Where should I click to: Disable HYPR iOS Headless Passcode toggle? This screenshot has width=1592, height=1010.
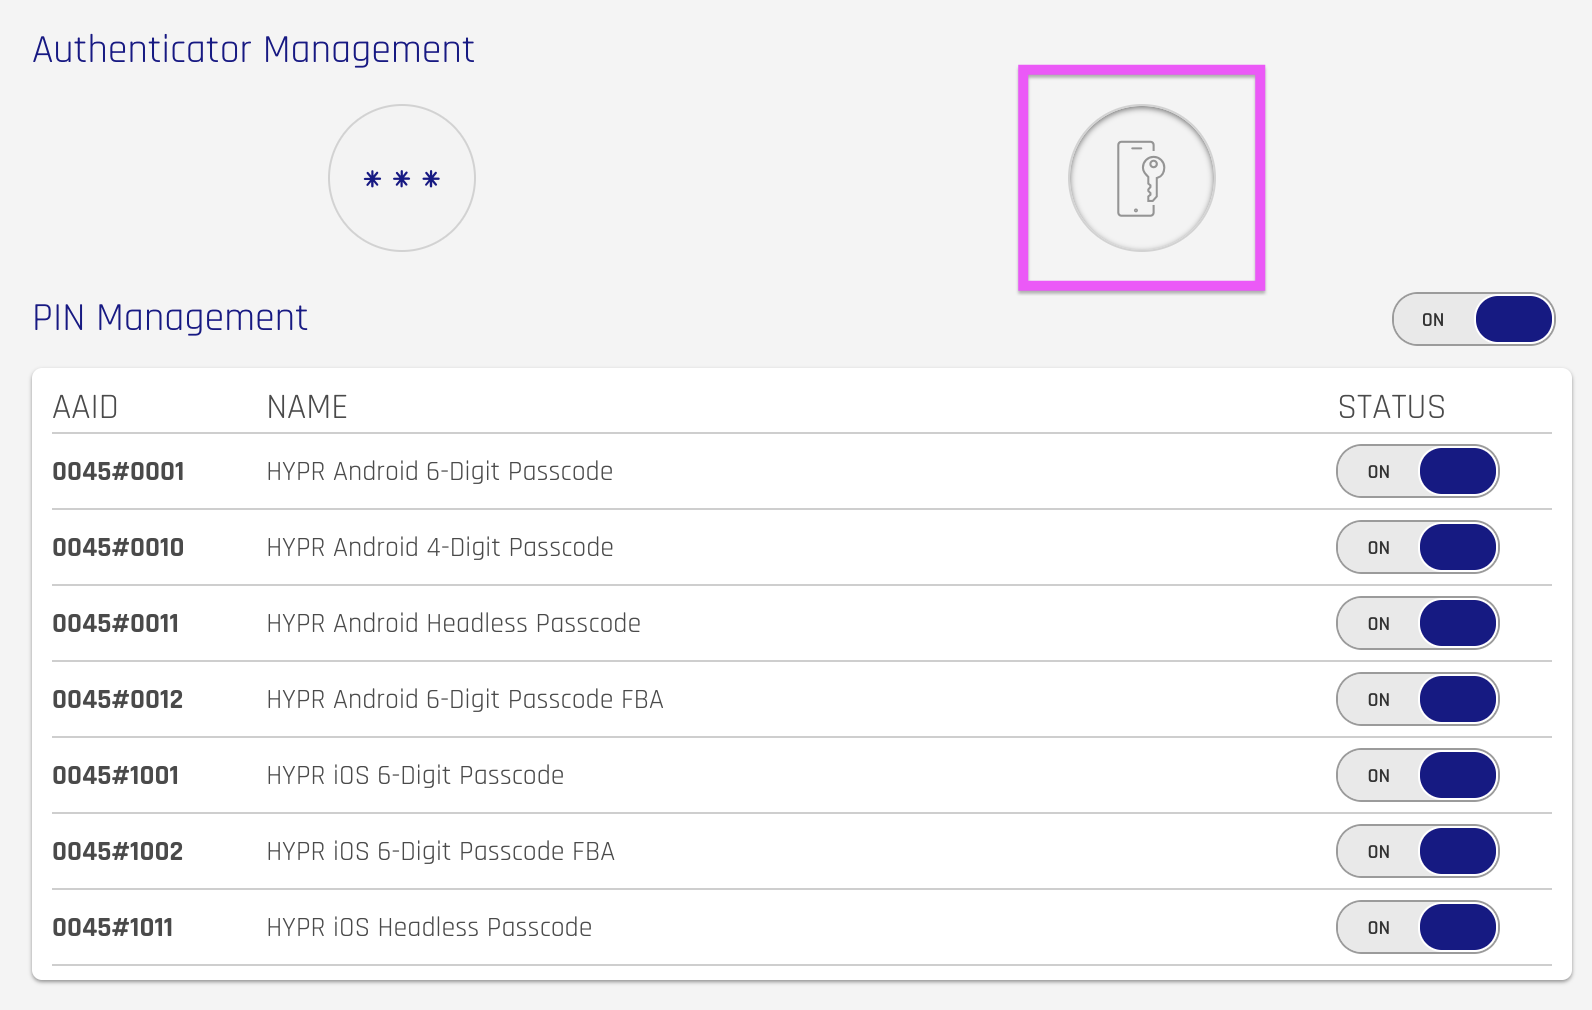pos(1417,927)
